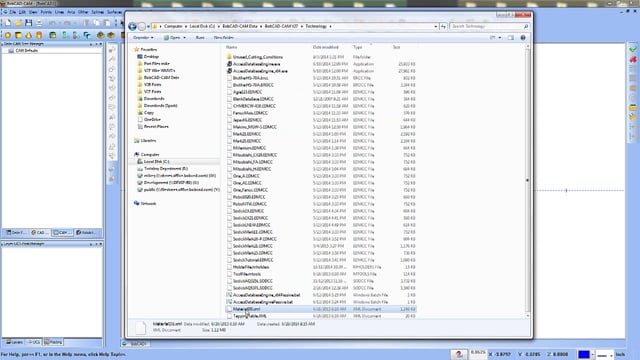Click Computer in address breadcrumb
This screenshot has height=360, width=640.
(173, 27)
